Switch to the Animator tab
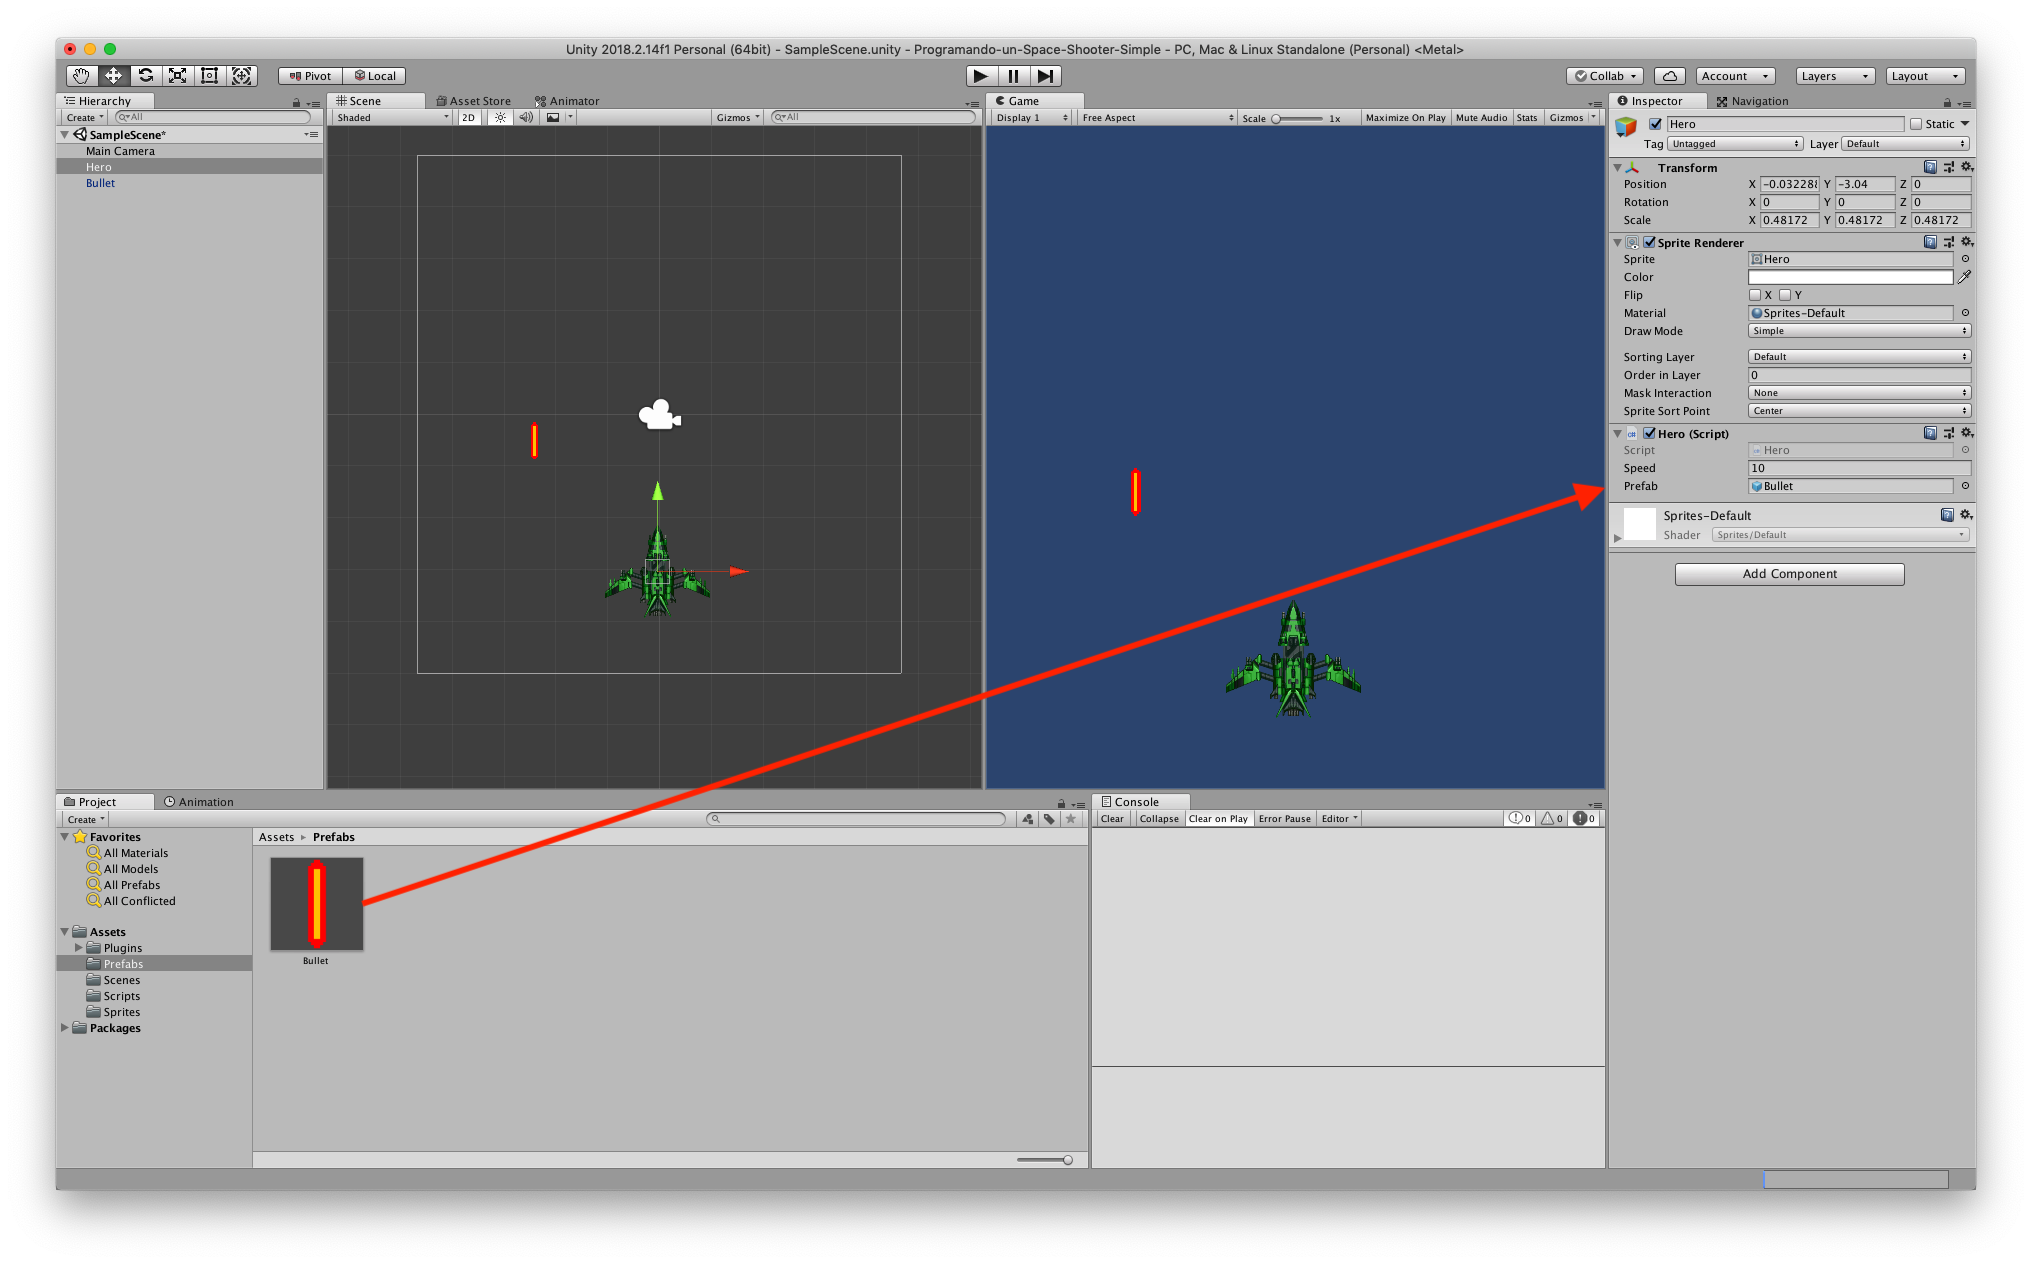The width and height of the screenshot is (2032, 1264). click(567, 101)
